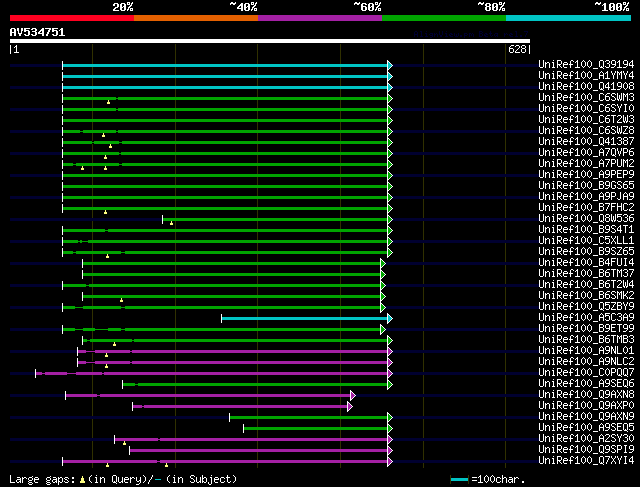Click the UniRef100_Q39194 label

pyautogui.click(x=586, y=64)
